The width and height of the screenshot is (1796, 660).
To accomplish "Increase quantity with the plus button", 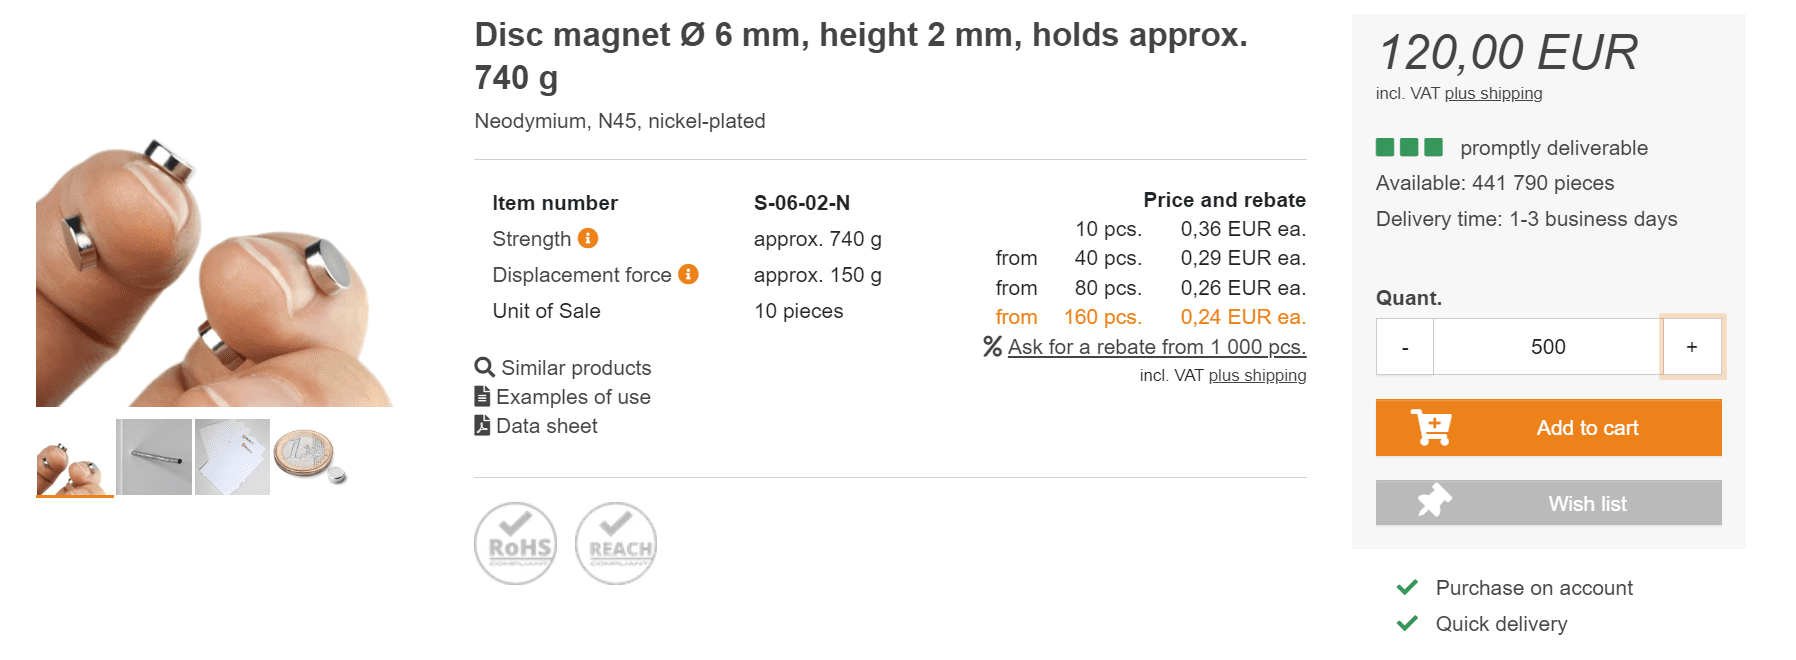I will coord(1692,347).
